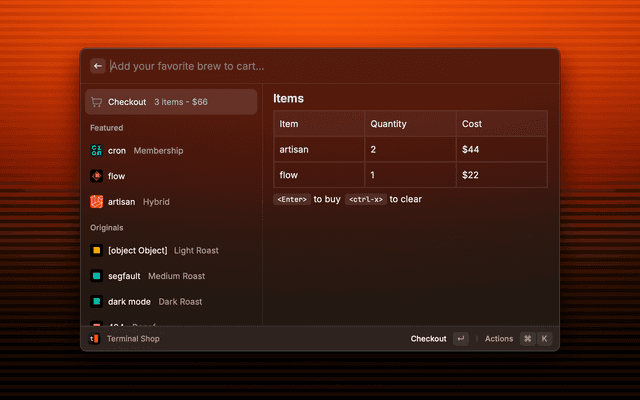Click the orange artisan product icon

[x=97, y=201]
